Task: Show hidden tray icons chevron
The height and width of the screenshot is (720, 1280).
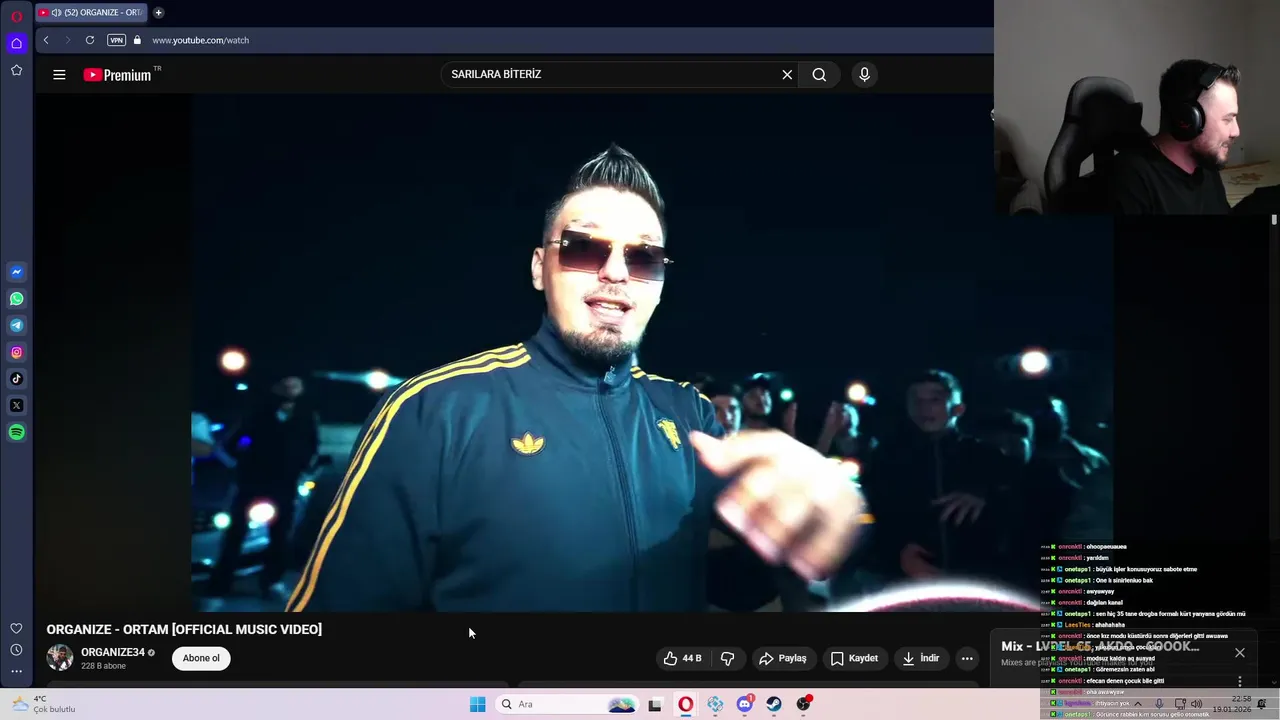Action: 1138,704
